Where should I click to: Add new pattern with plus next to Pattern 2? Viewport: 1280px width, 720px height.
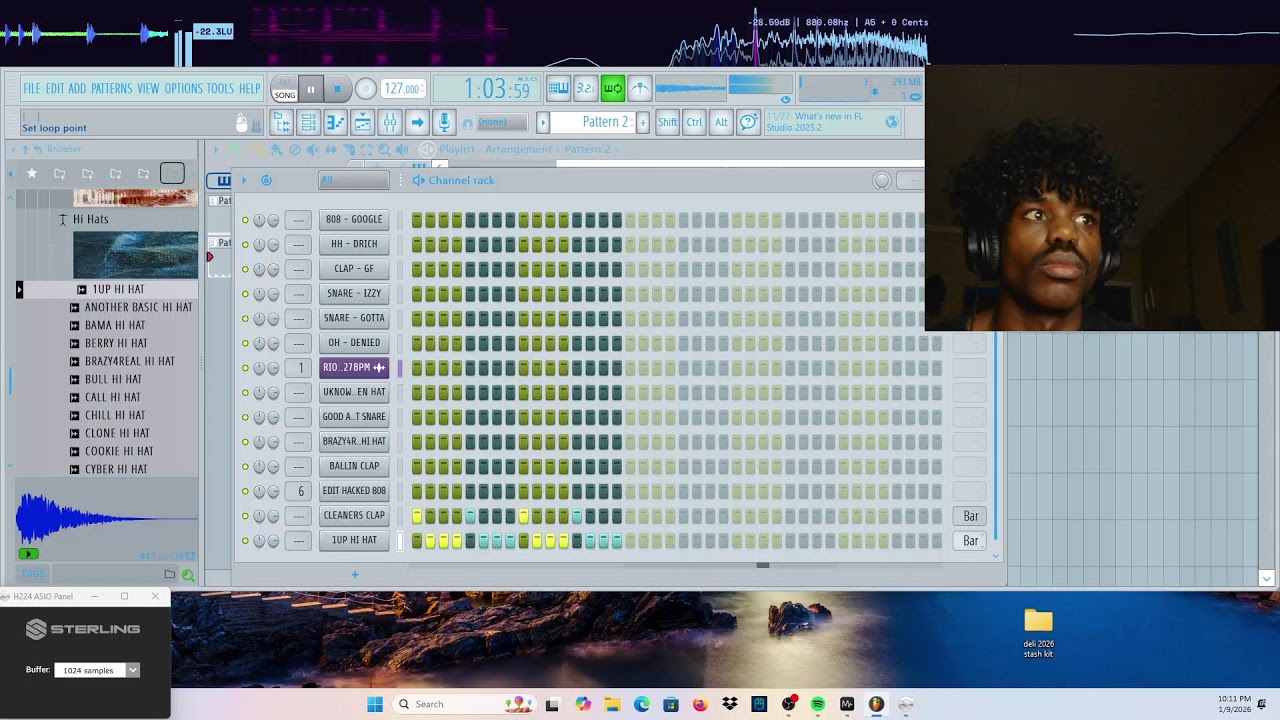click(x=642, y=122)
